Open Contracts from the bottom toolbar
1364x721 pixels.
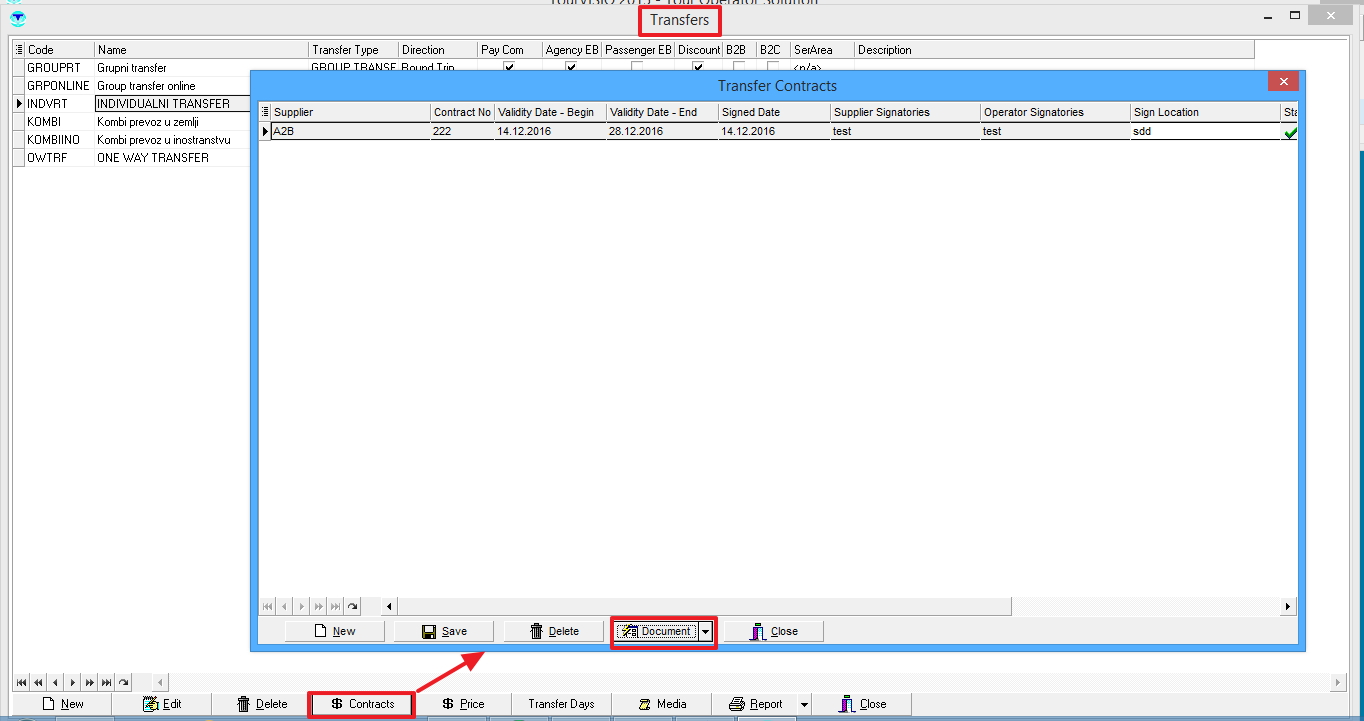(361, 704)
